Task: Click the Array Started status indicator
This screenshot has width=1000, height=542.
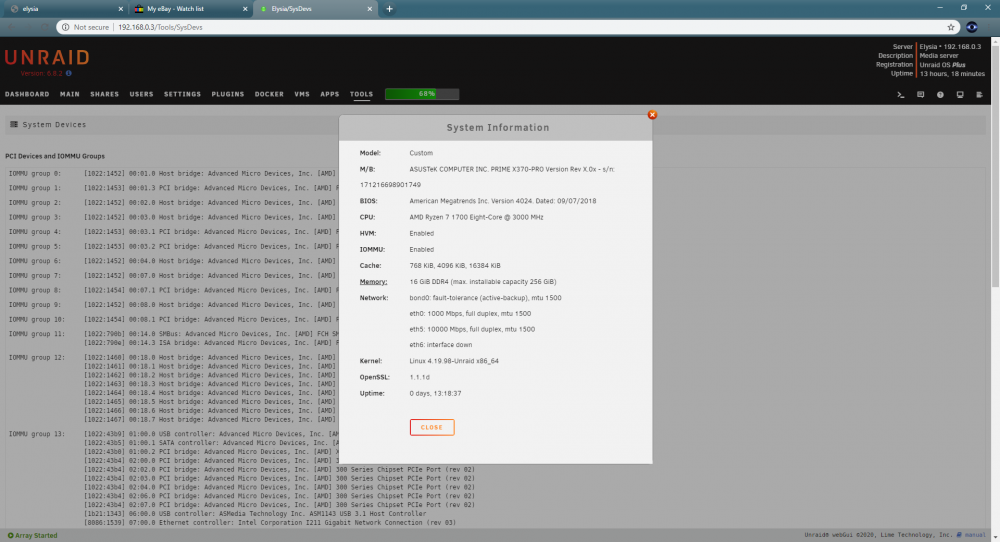Action: pos(33,536)
